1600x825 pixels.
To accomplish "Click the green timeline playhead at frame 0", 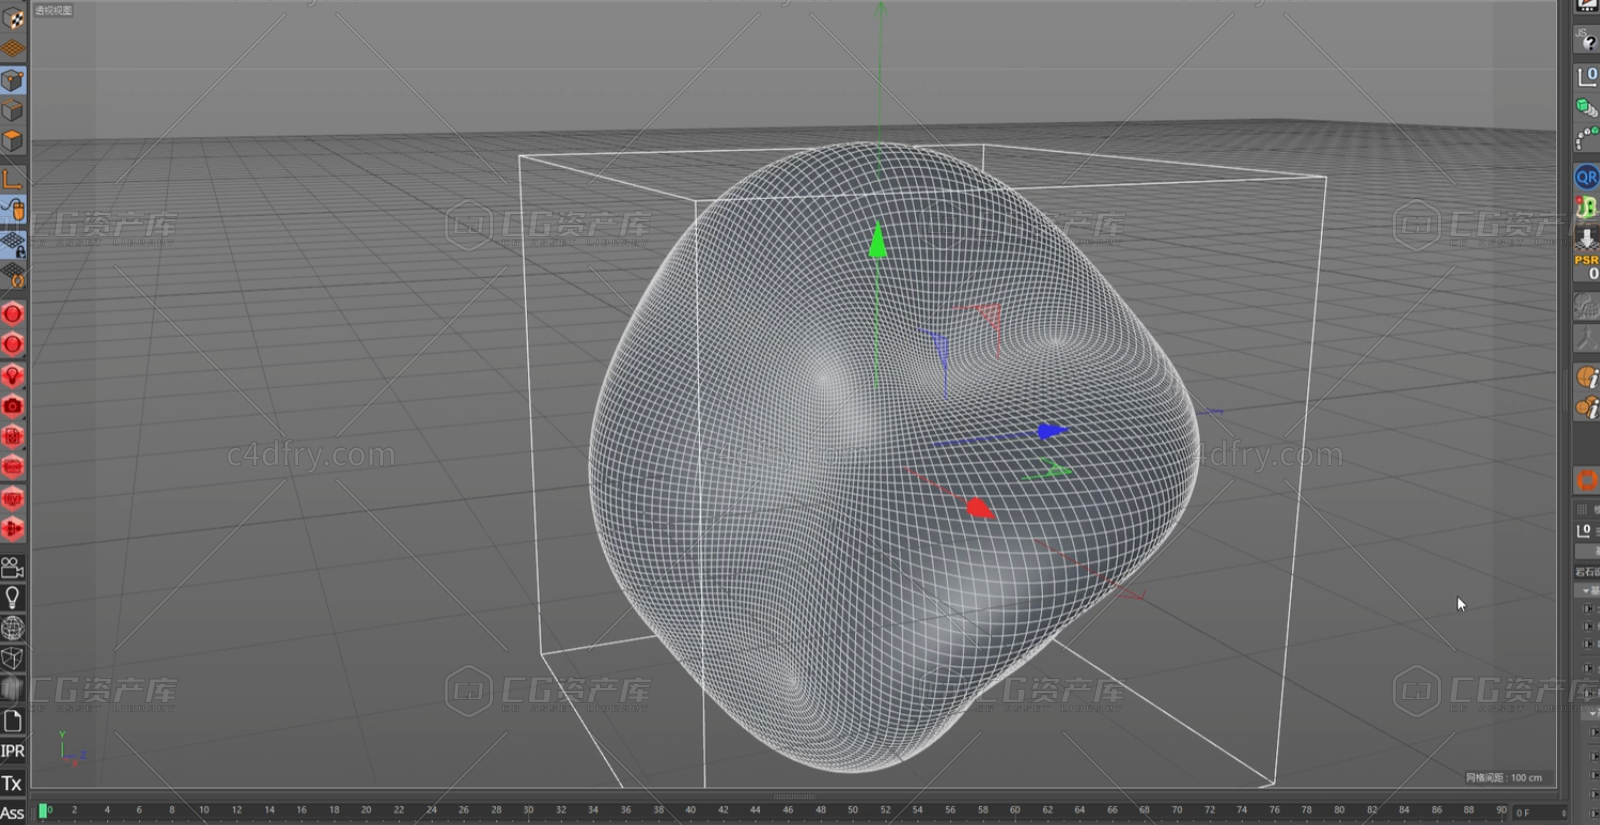I will coord(43,811).
